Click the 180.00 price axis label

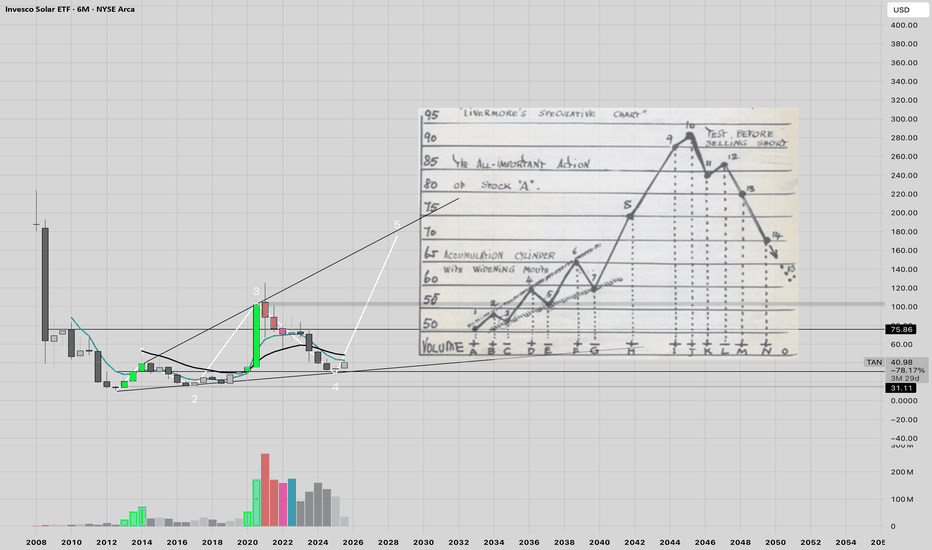click(903, 232)
